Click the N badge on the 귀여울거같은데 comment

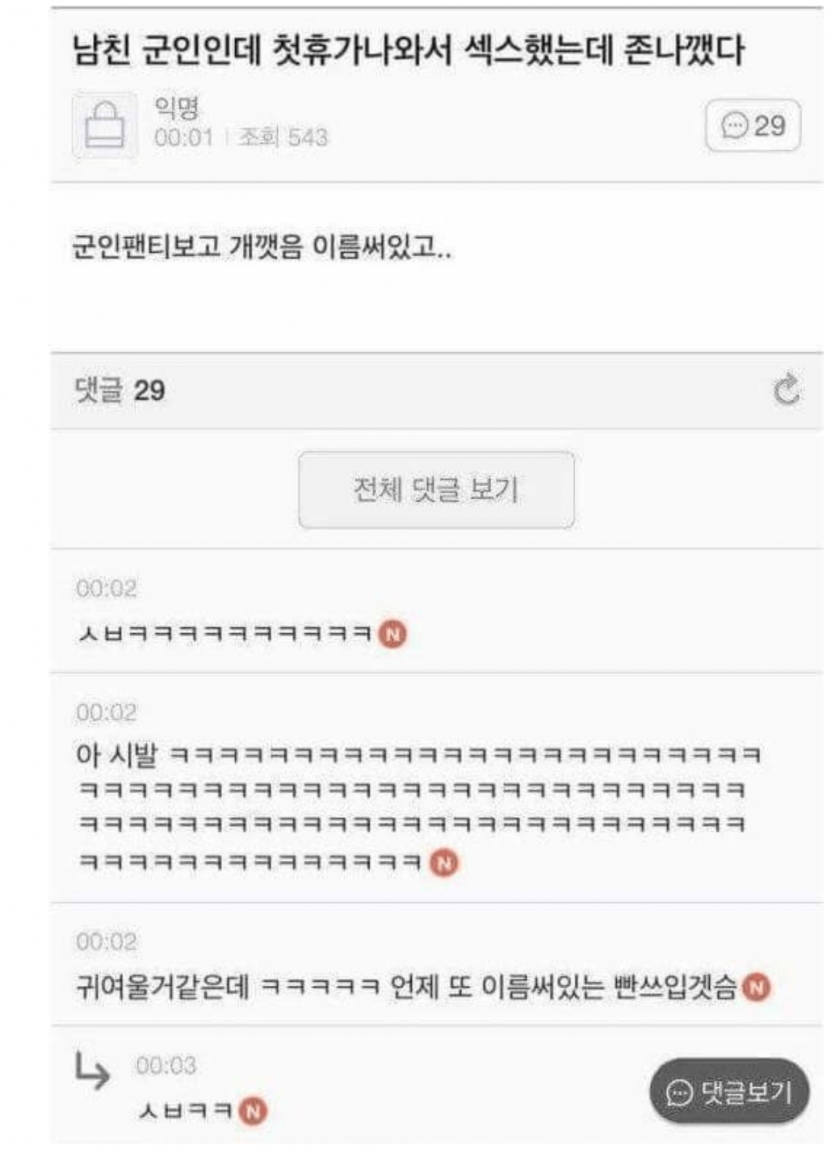click(756, 987)
